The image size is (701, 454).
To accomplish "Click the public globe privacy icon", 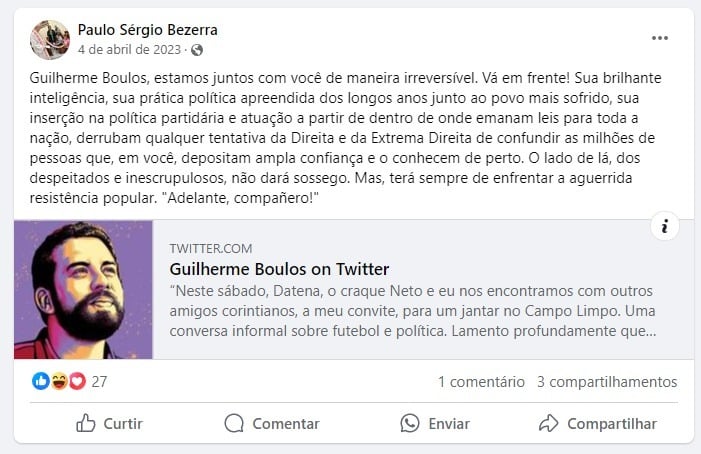I will click(196, 49).
